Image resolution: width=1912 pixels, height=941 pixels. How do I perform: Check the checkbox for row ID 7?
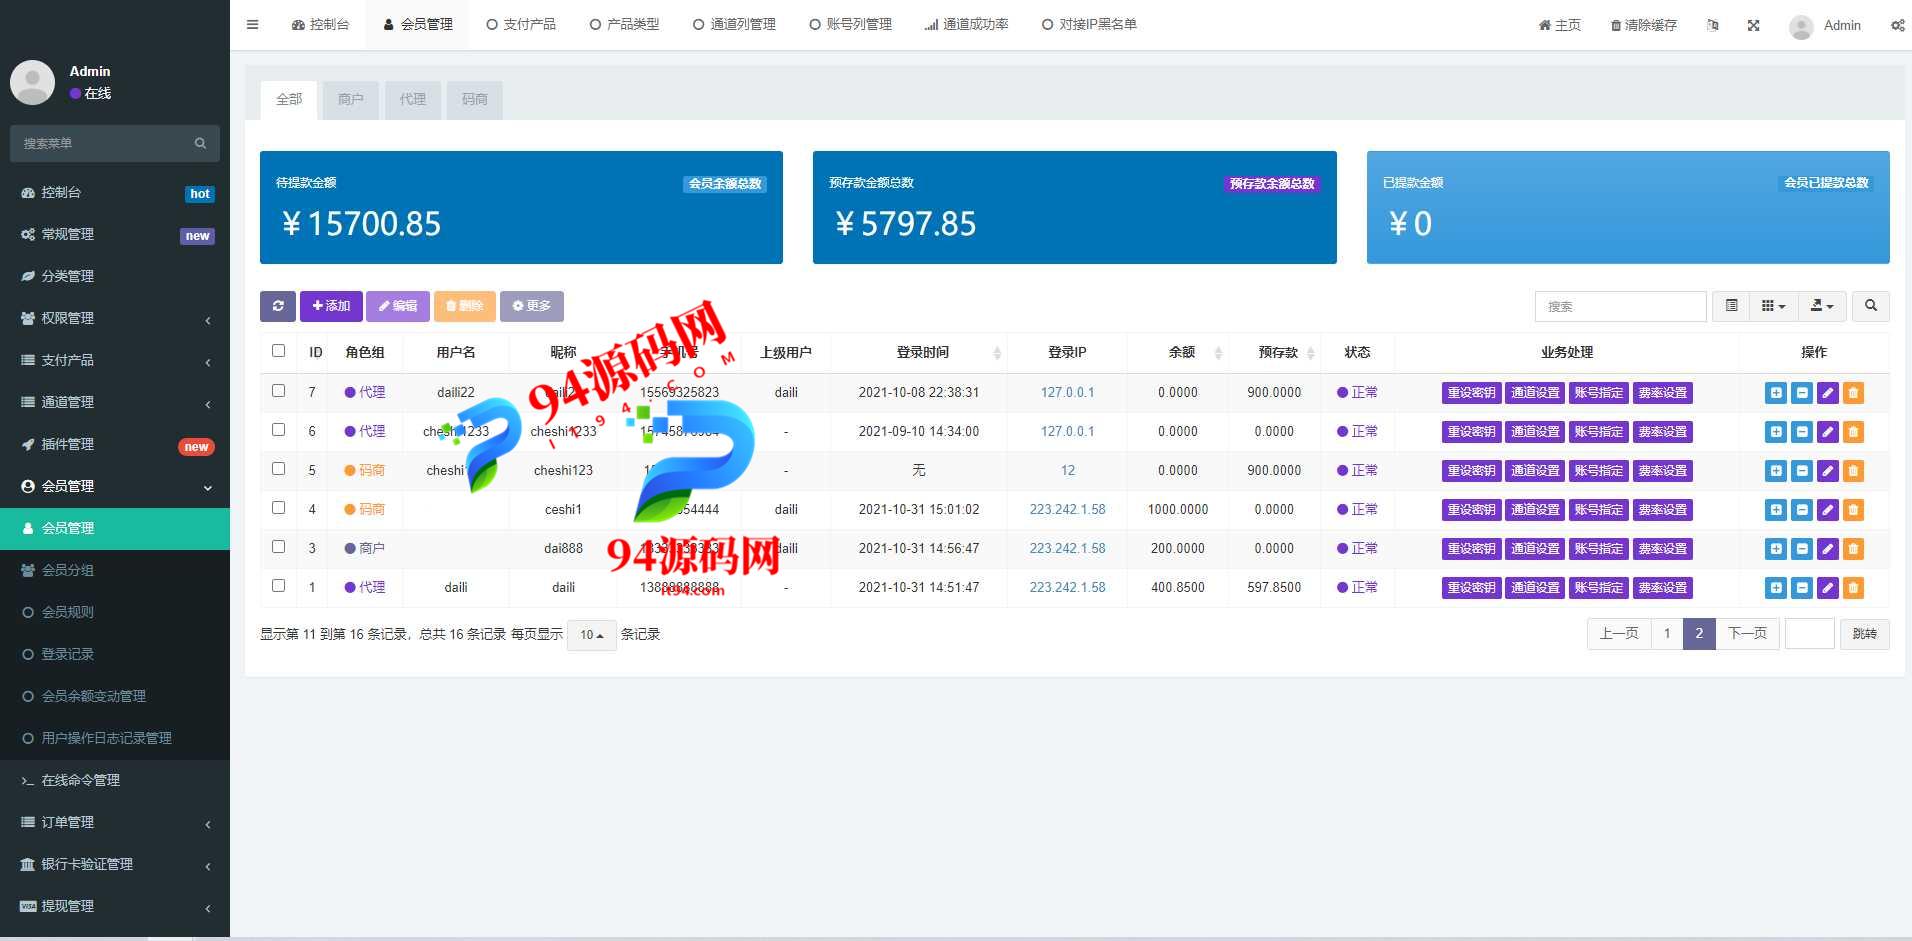pyautogui.click(x=278, y=391)
